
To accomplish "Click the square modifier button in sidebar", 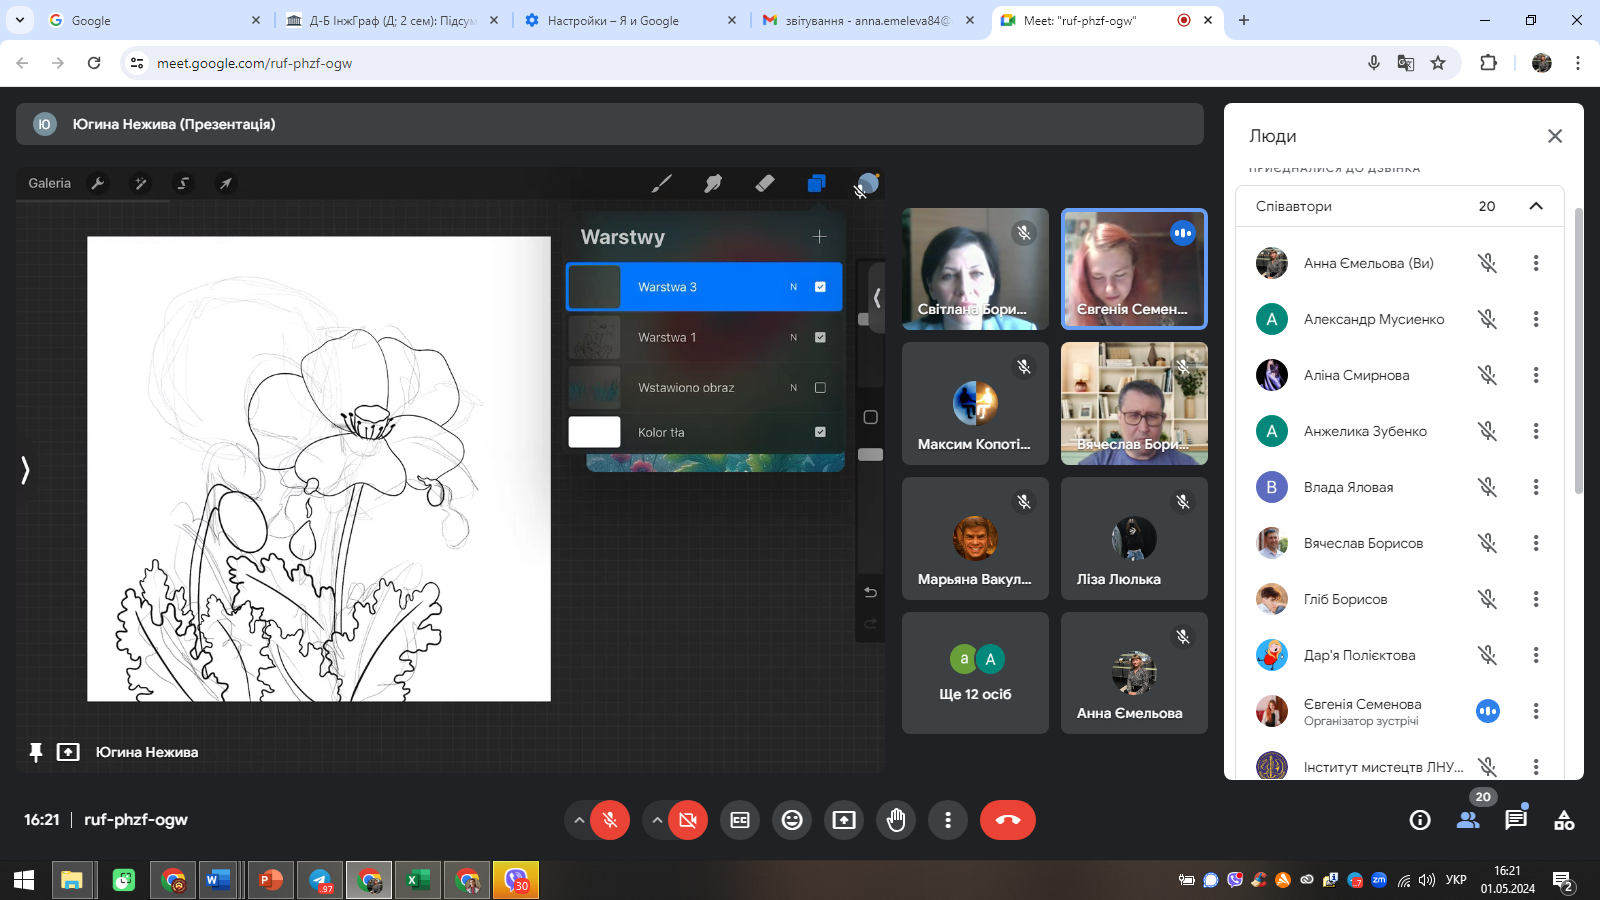I will click(870, 417).
